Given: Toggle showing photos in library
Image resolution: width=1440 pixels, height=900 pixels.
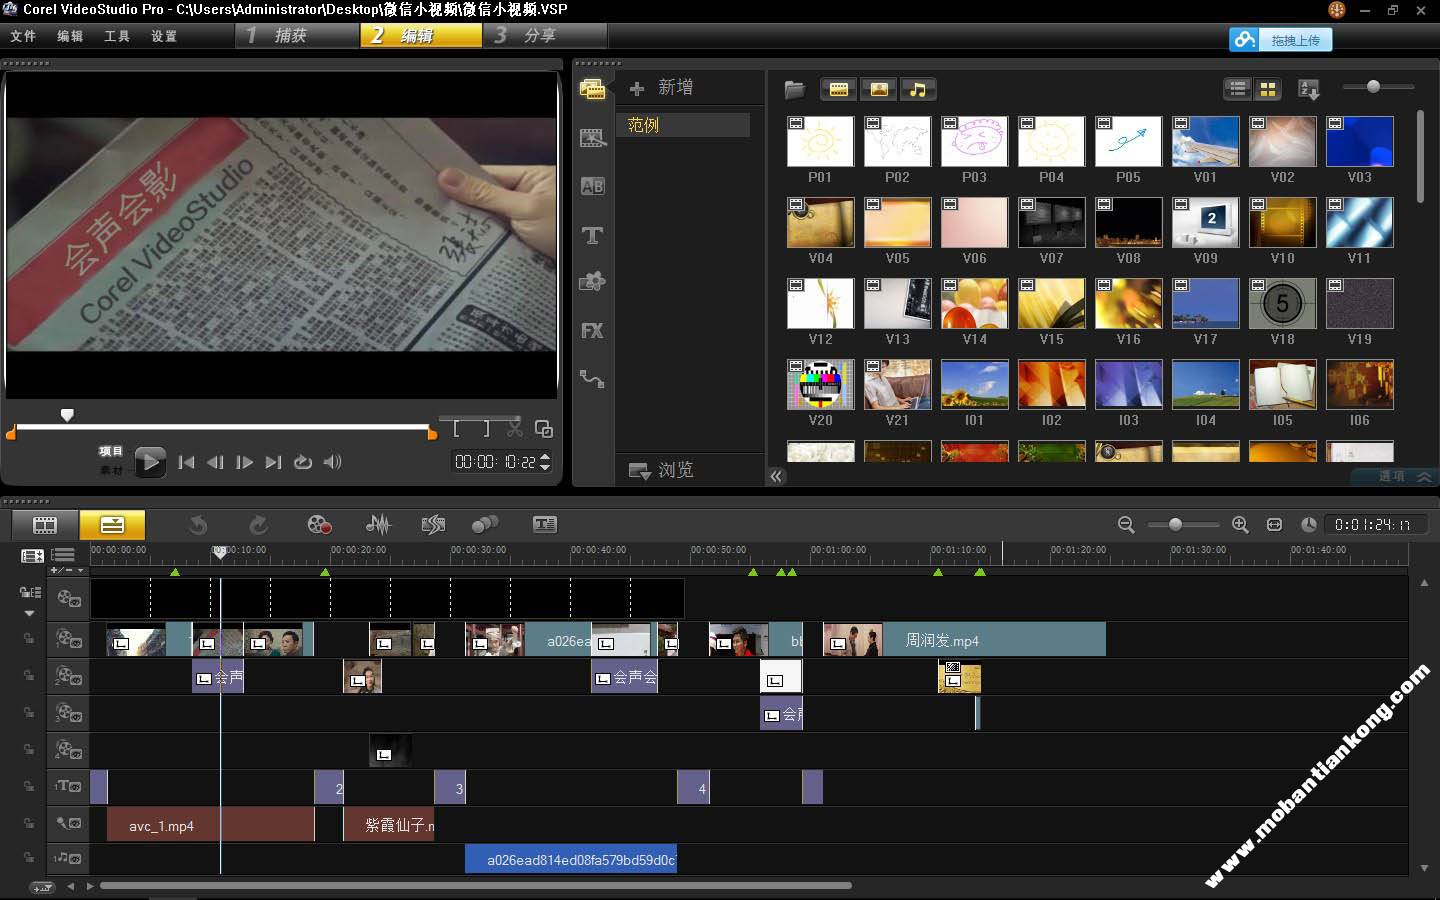Looking at the screenshot, I should pyautogui.click(x=878, y=89).
